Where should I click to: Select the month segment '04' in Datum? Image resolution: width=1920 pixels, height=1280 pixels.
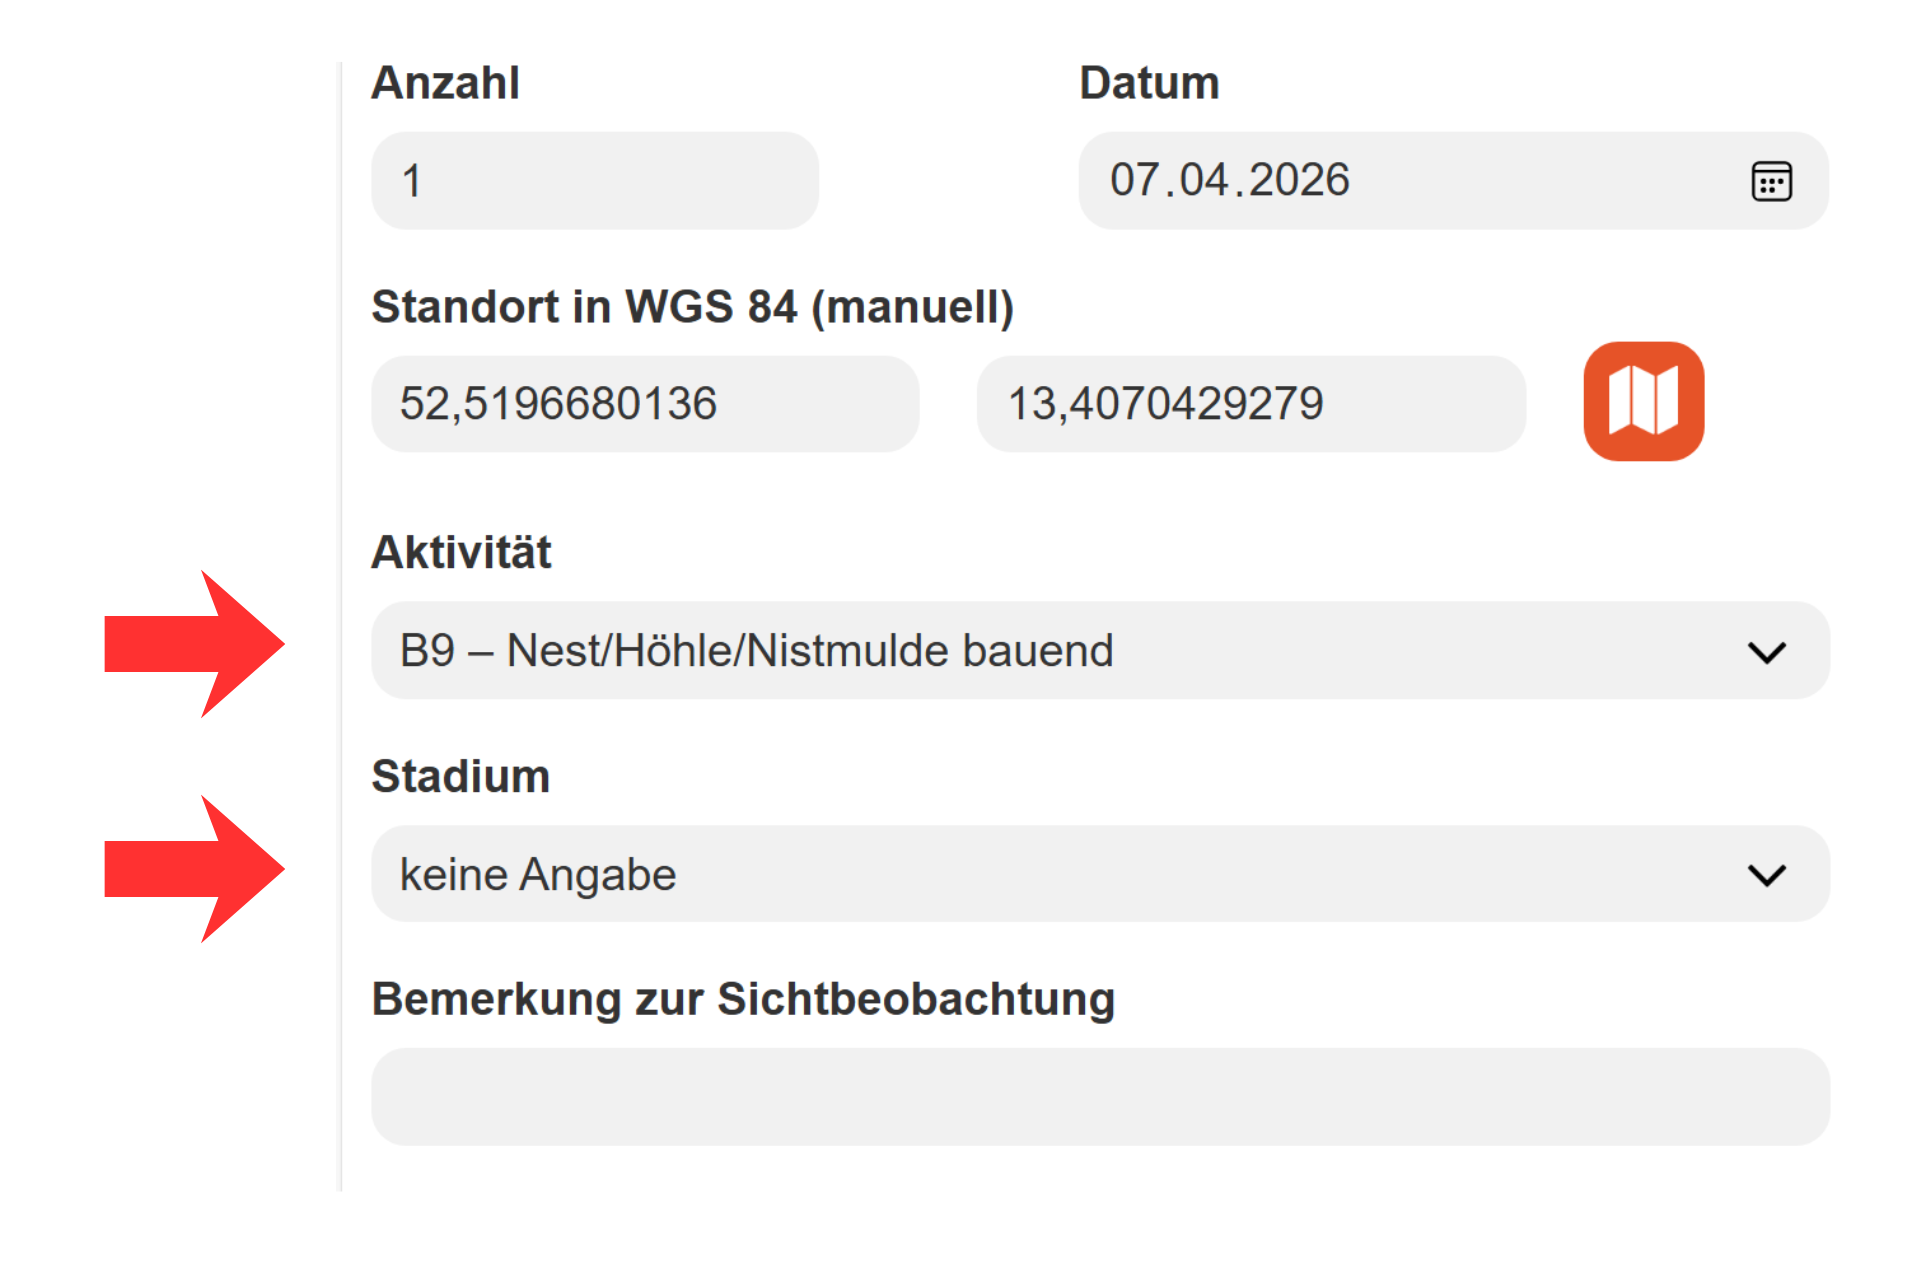(1203, 181)
